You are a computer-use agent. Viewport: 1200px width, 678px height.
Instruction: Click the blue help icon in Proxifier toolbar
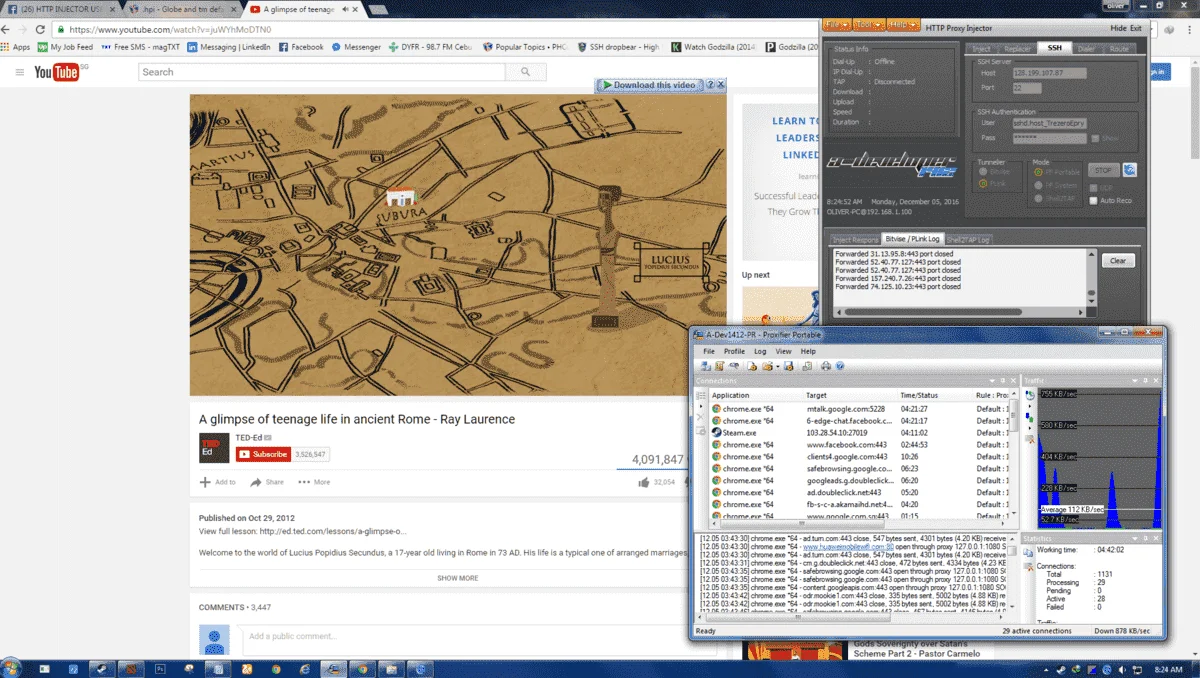(840, 366)
